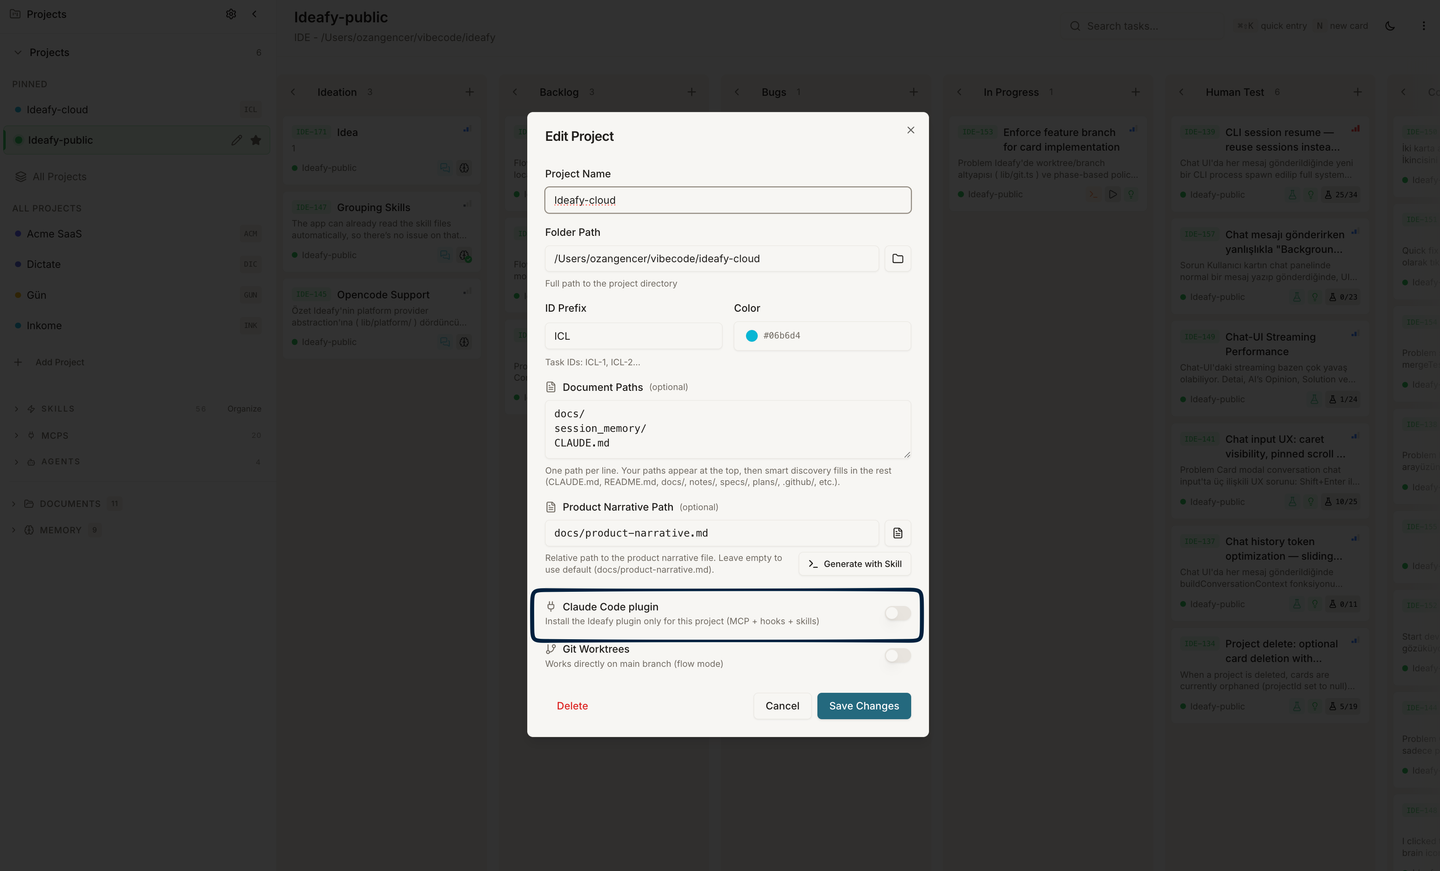Open folder browser next to Folder Path
Viewport: 1440px width, 871px height.
click(x=898, y=259)
